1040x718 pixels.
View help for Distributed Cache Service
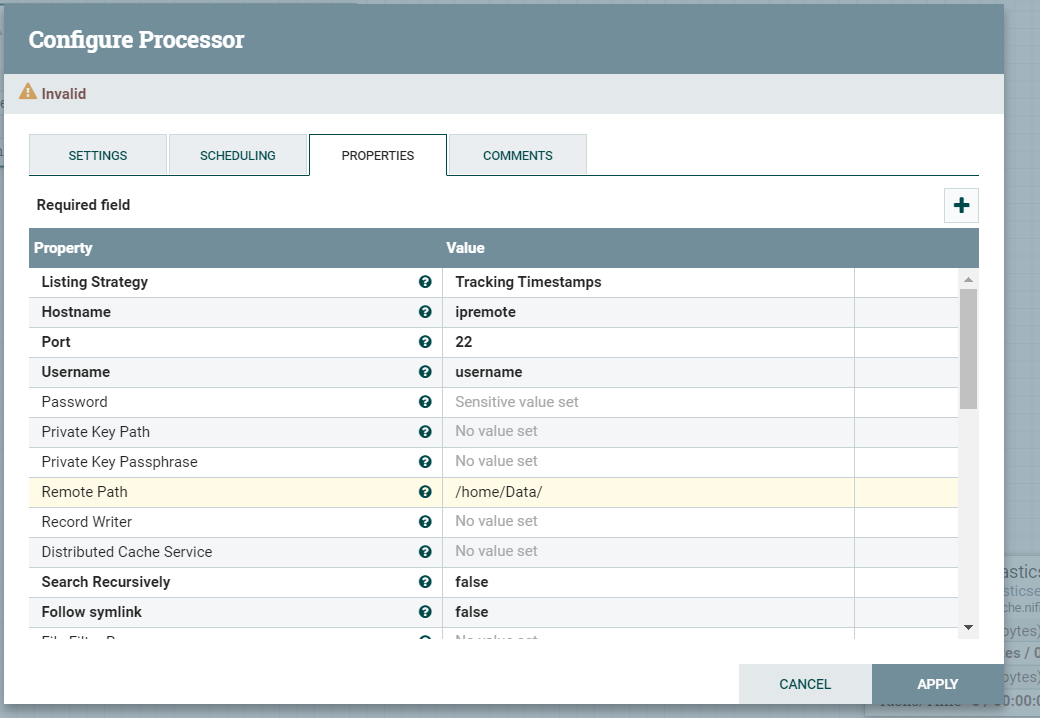425,552
